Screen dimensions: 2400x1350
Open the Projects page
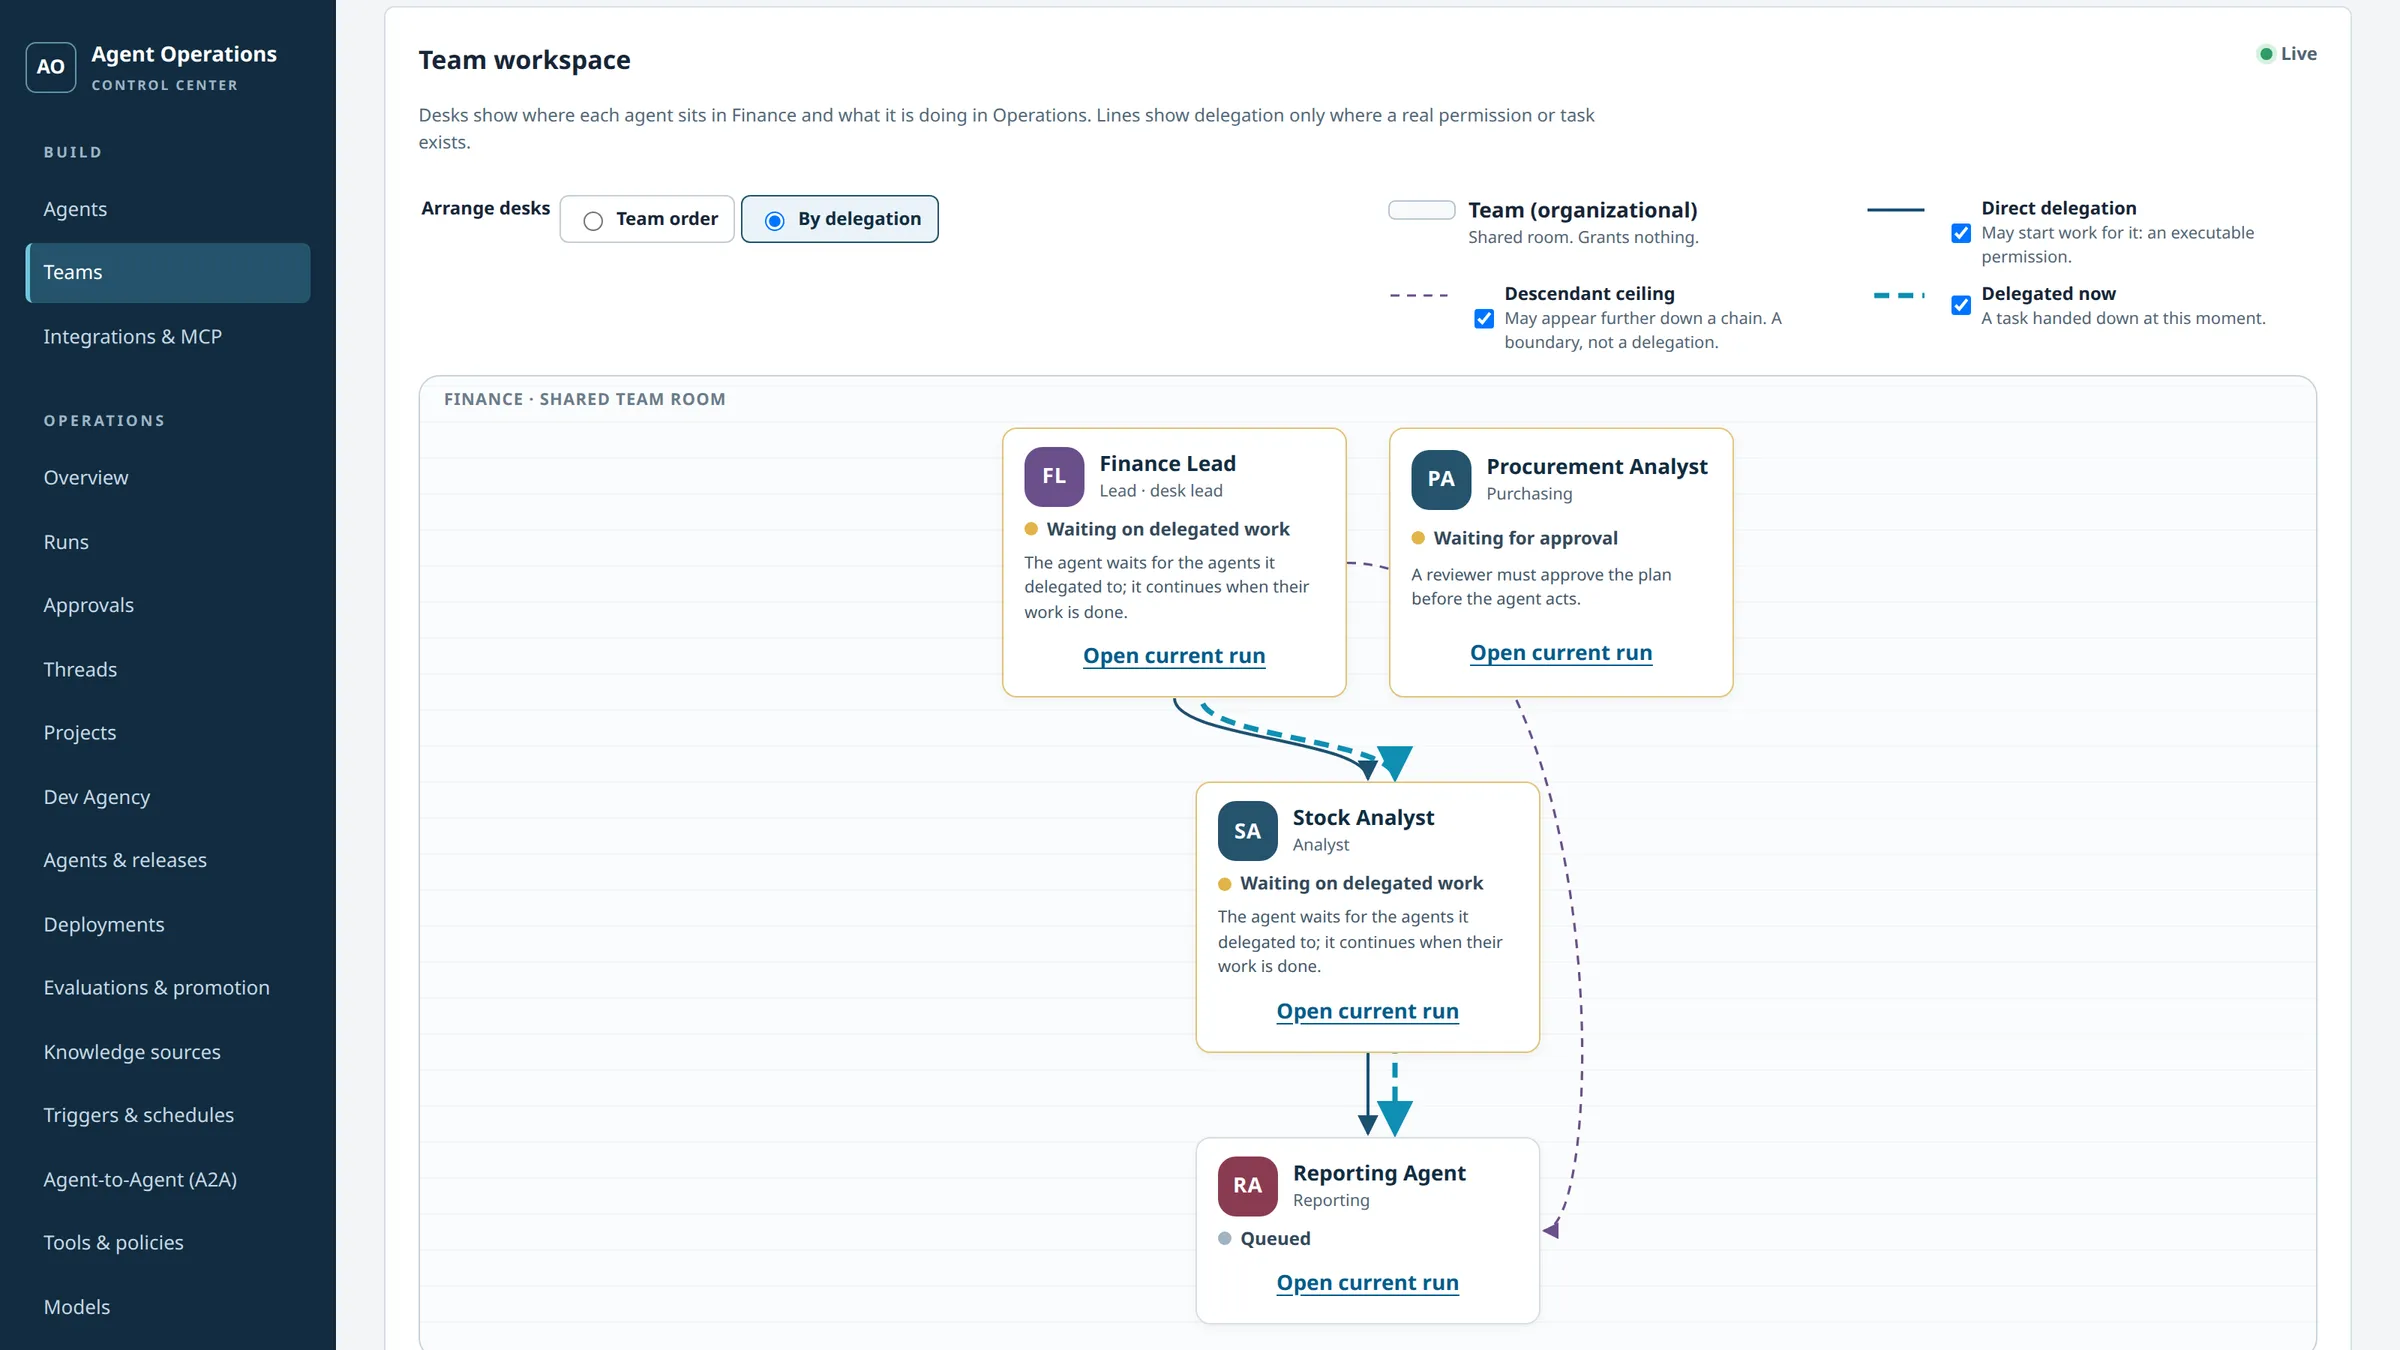click(x=168, y=733)
